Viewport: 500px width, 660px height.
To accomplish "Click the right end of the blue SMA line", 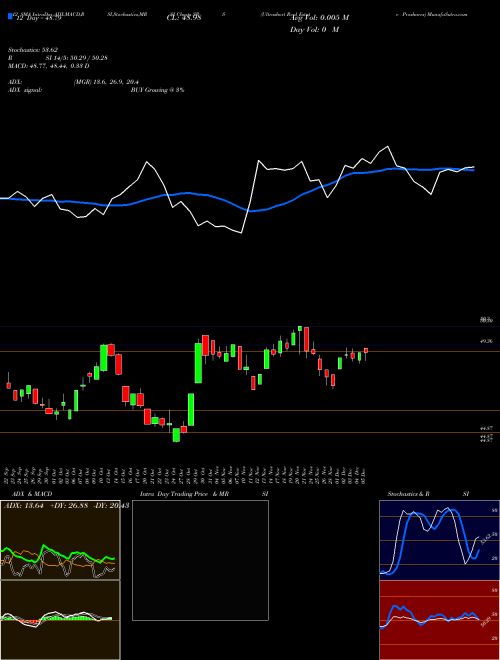I will [473, 170].
